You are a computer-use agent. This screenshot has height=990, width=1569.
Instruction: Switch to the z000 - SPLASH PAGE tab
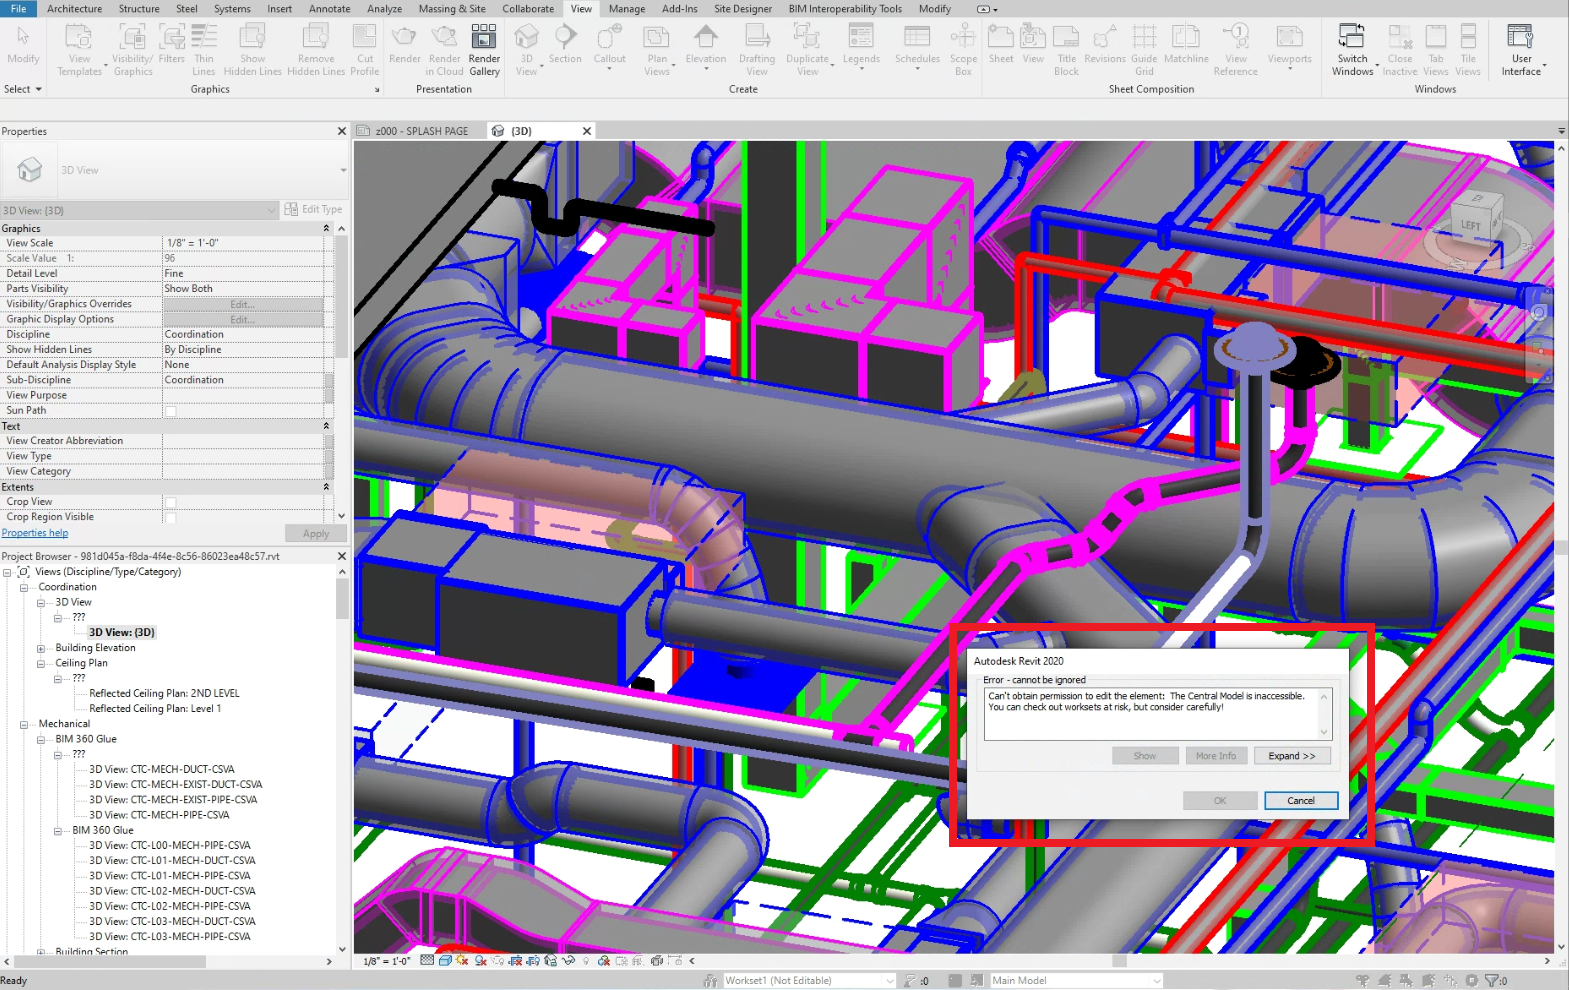(421, 131)
